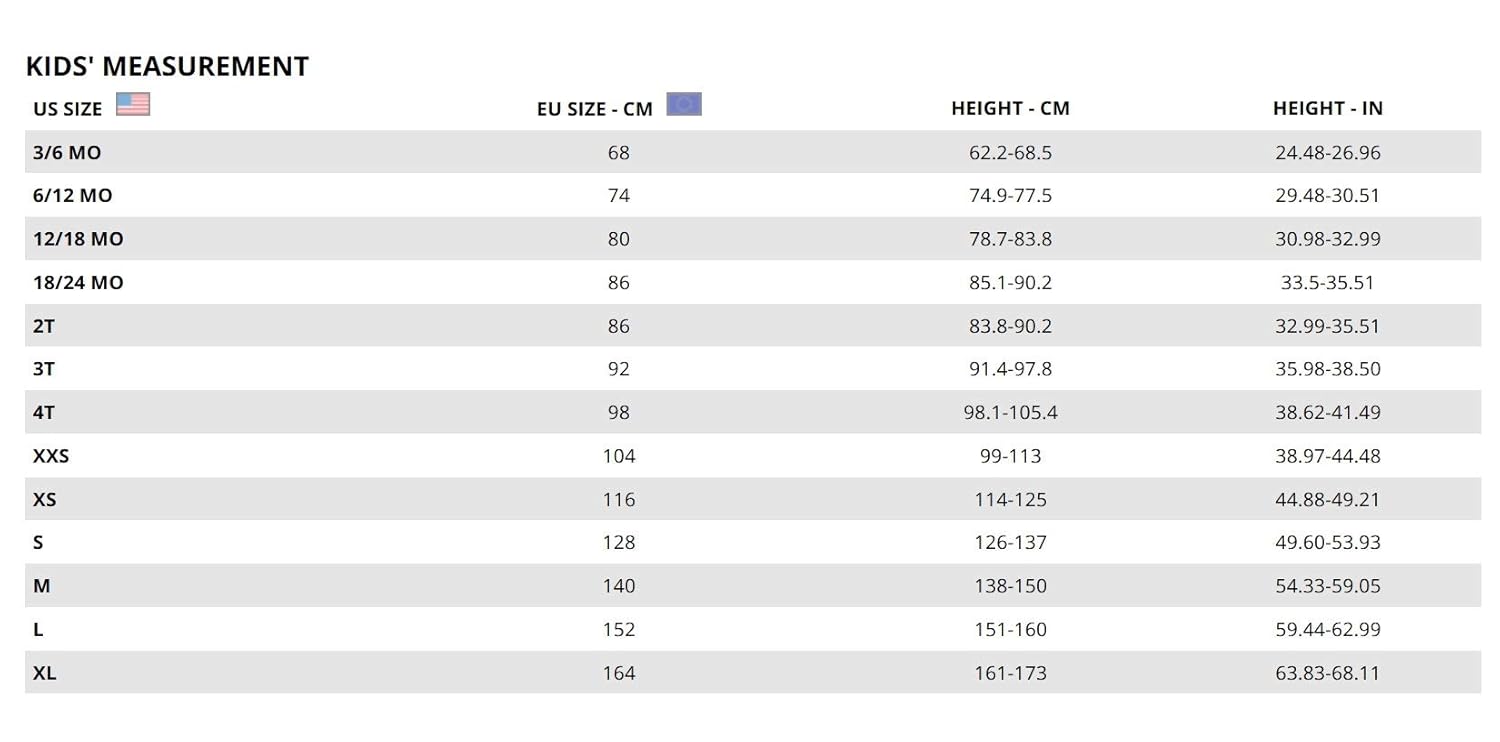Select the 126-137 height cm cell

(1010, 543)
